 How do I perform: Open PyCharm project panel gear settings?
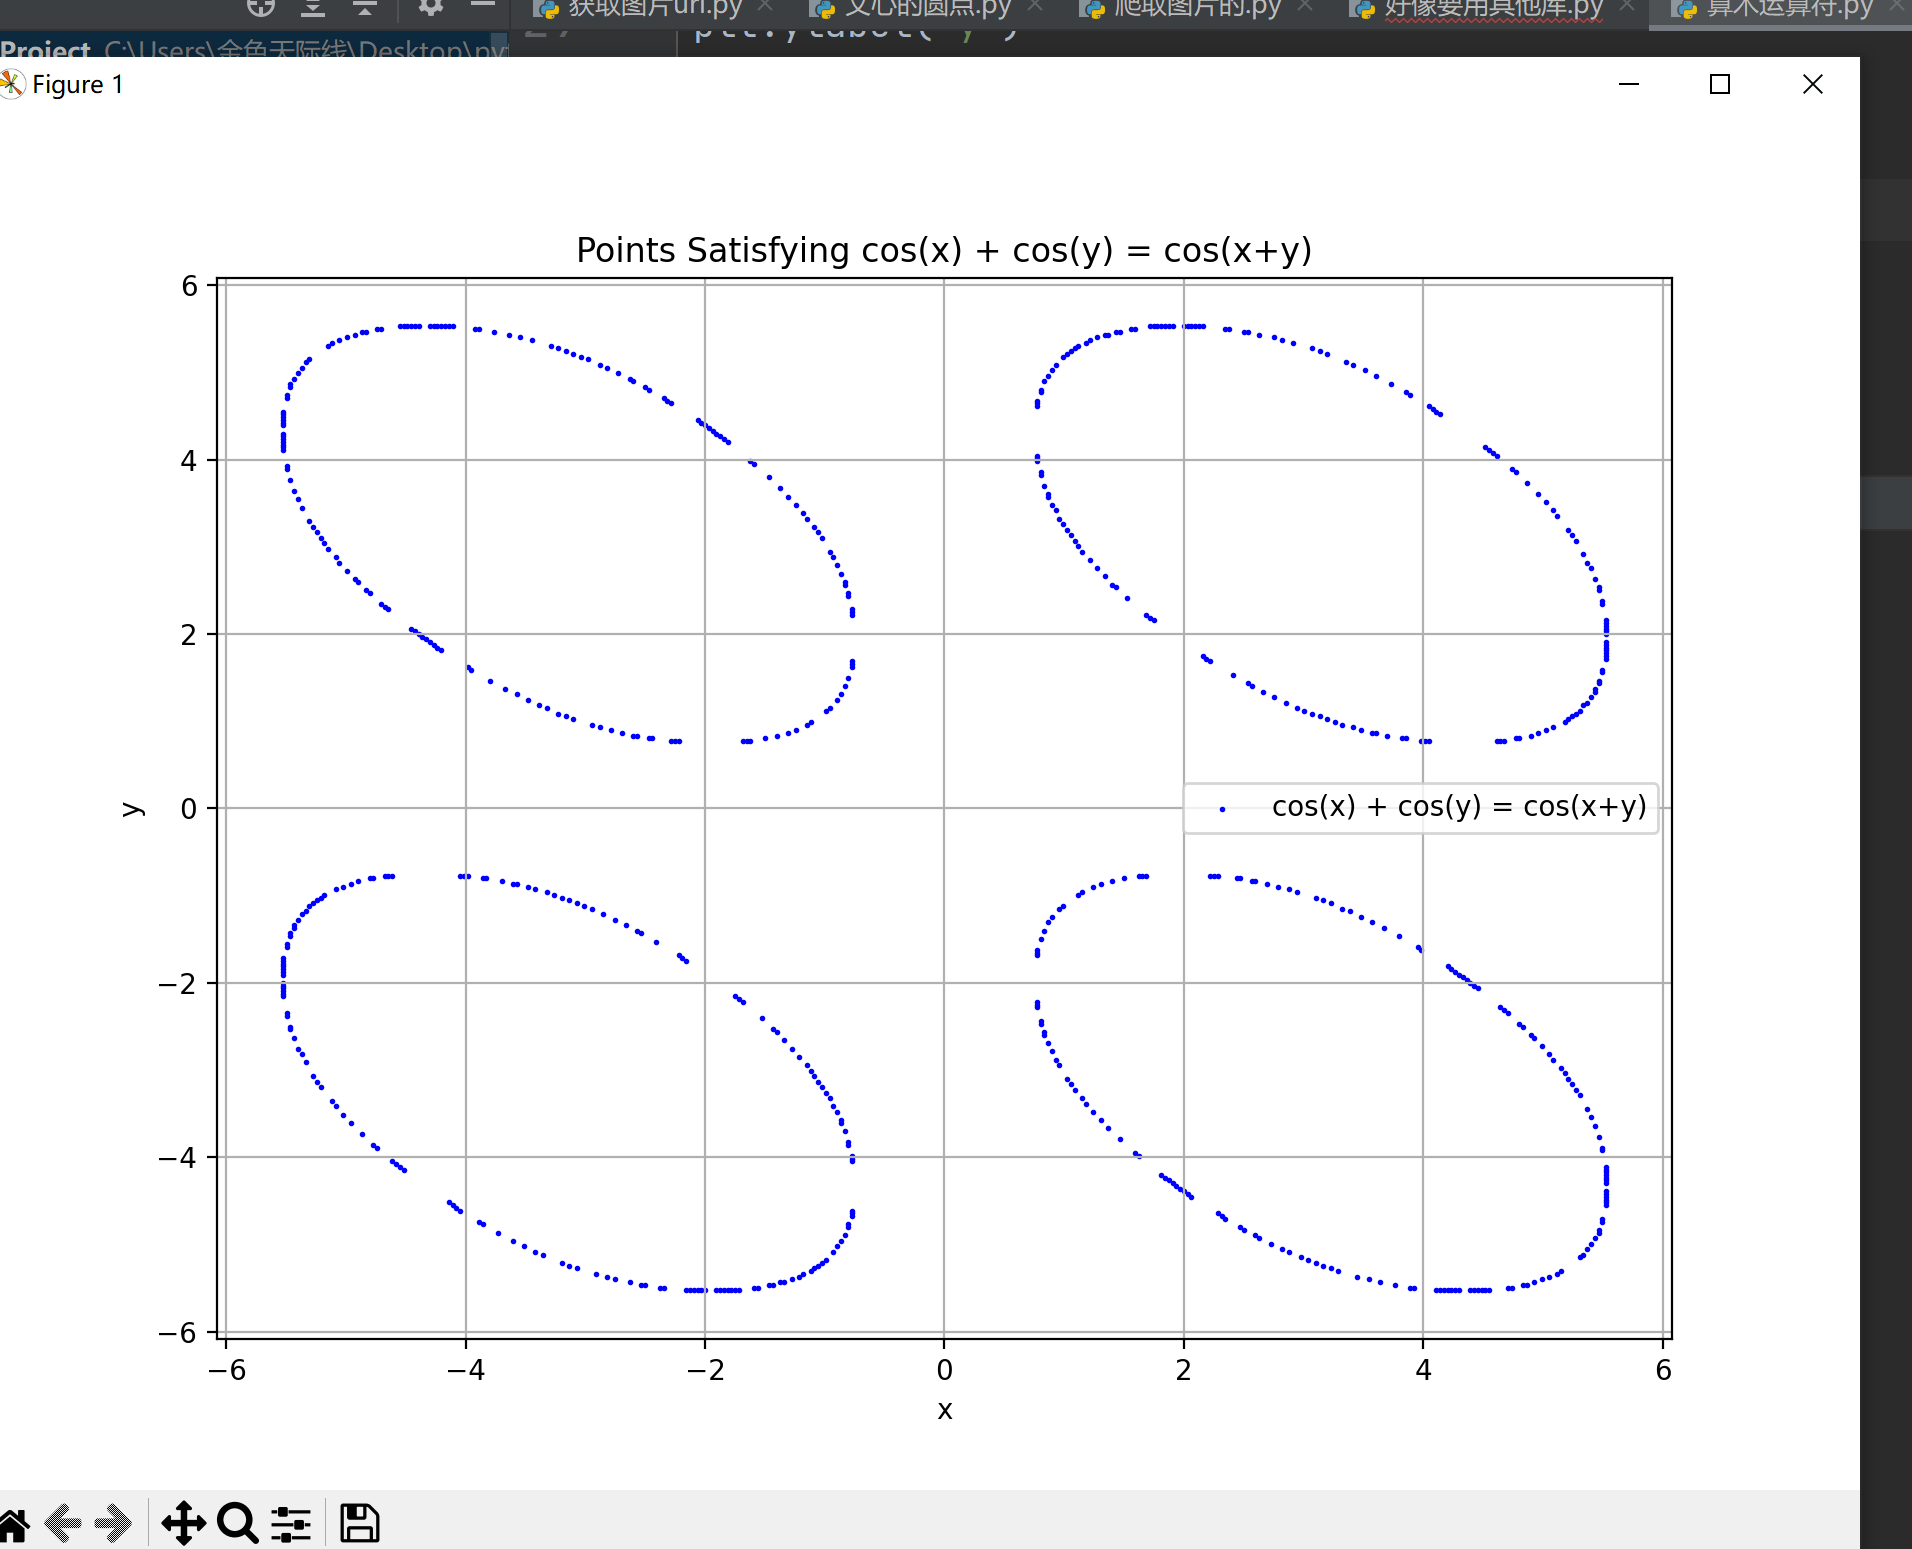(x=431, y=7)
